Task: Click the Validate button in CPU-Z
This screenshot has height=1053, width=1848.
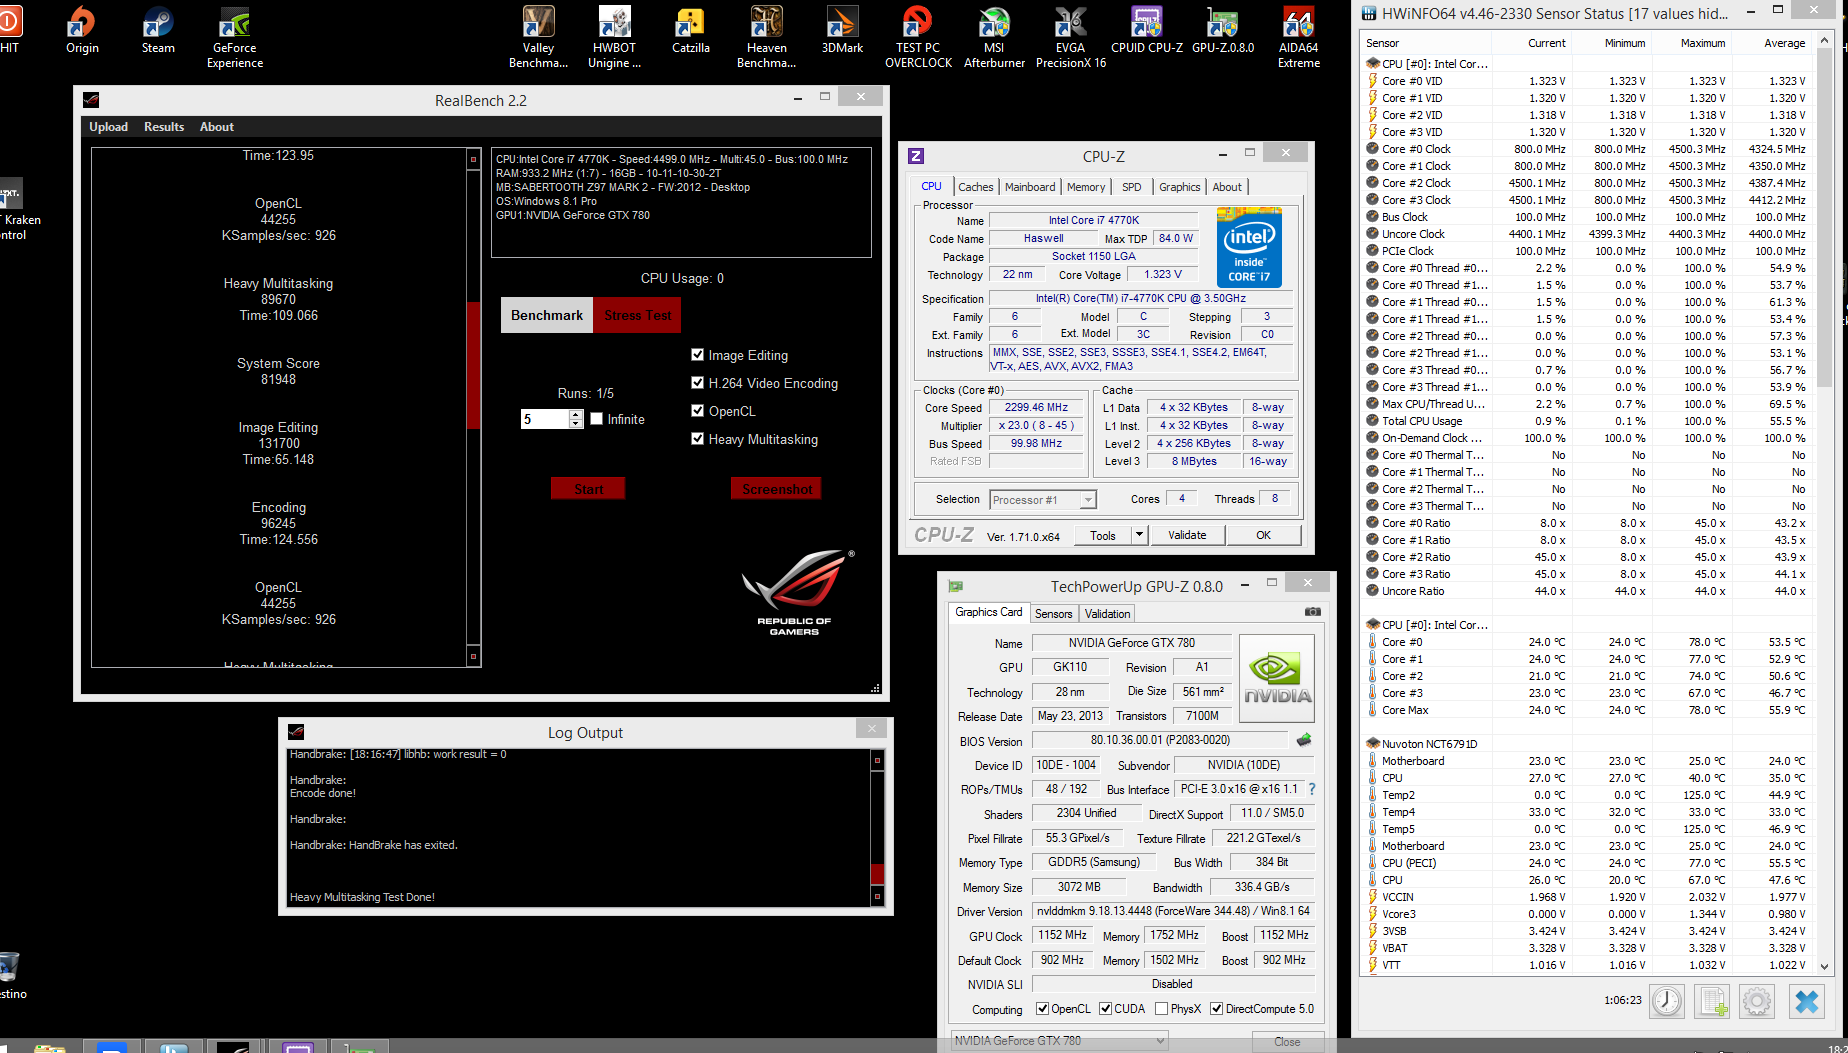Action: (x=1187, y=535)
